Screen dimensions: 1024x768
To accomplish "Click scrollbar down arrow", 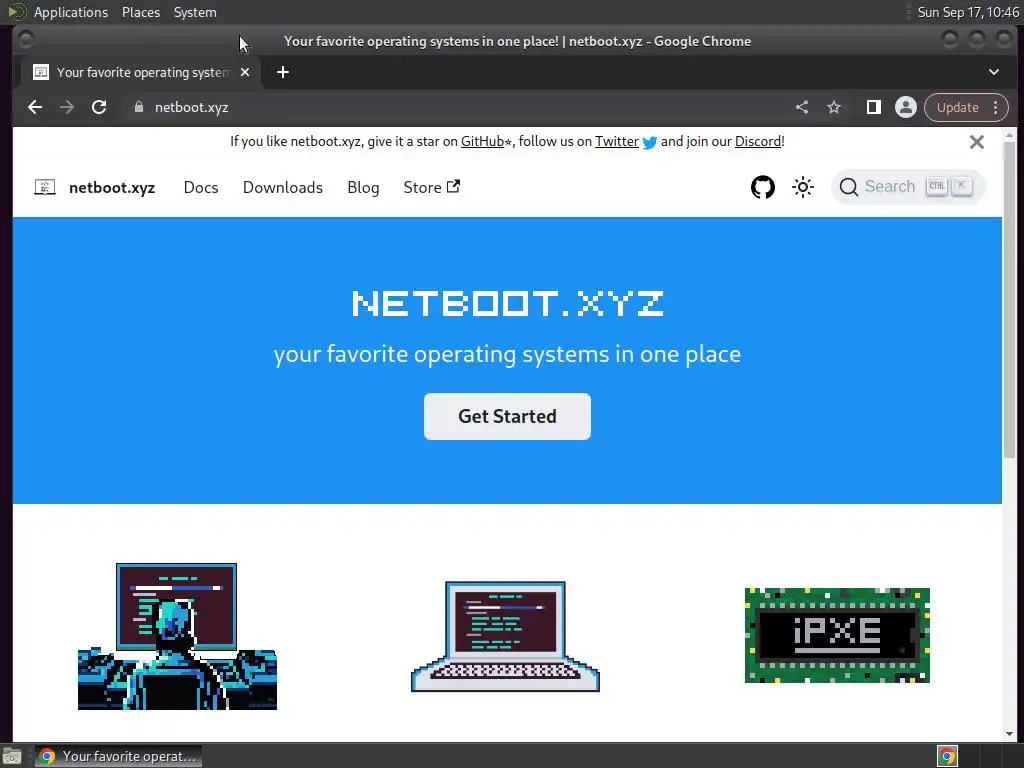I will 1010,734.
